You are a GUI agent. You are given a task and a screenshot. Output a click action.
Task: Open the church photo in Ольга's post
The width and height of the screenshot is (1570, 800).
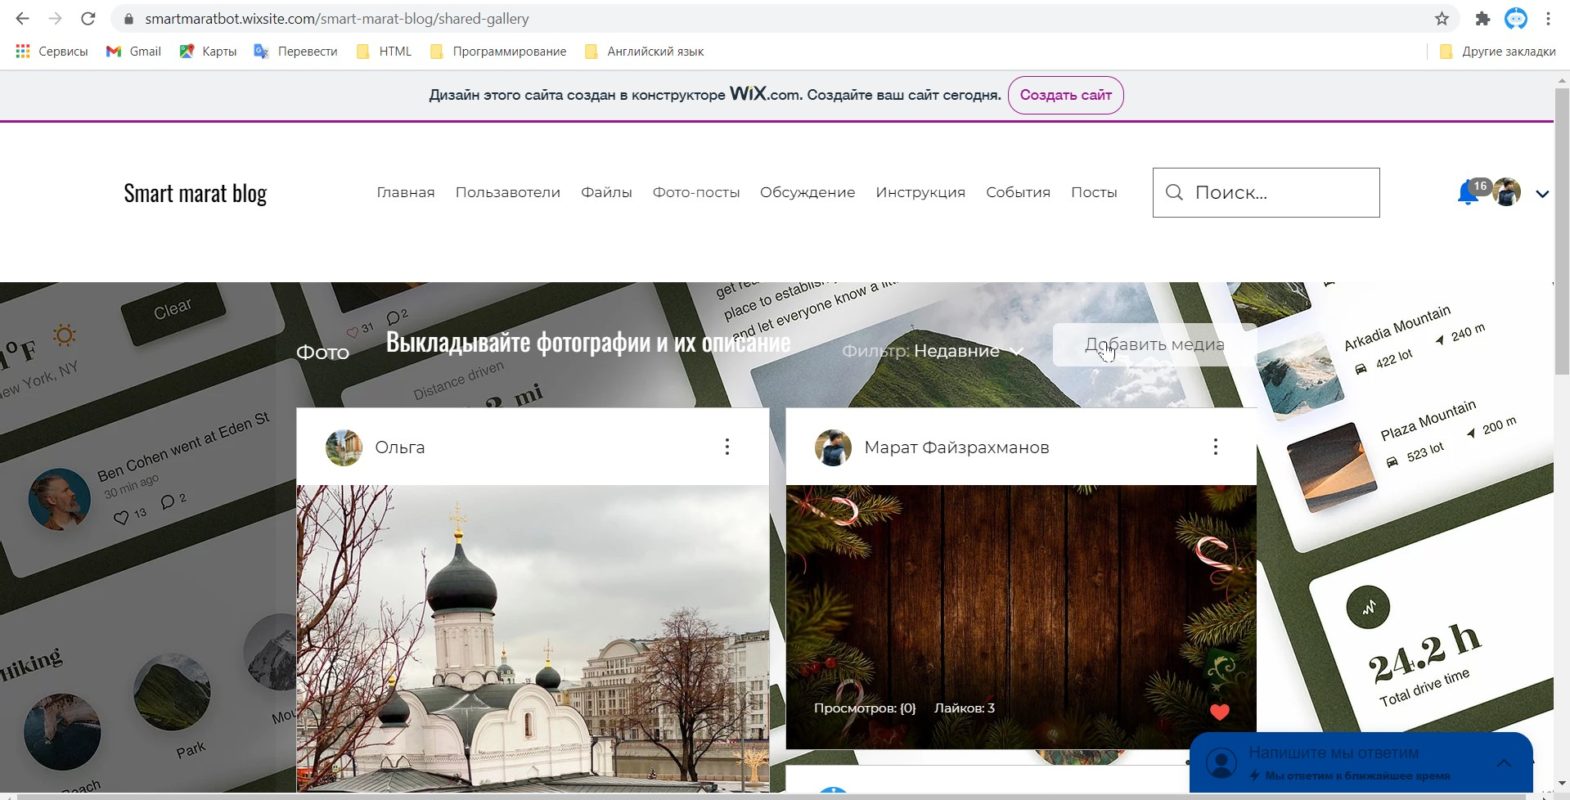(533, 639)
